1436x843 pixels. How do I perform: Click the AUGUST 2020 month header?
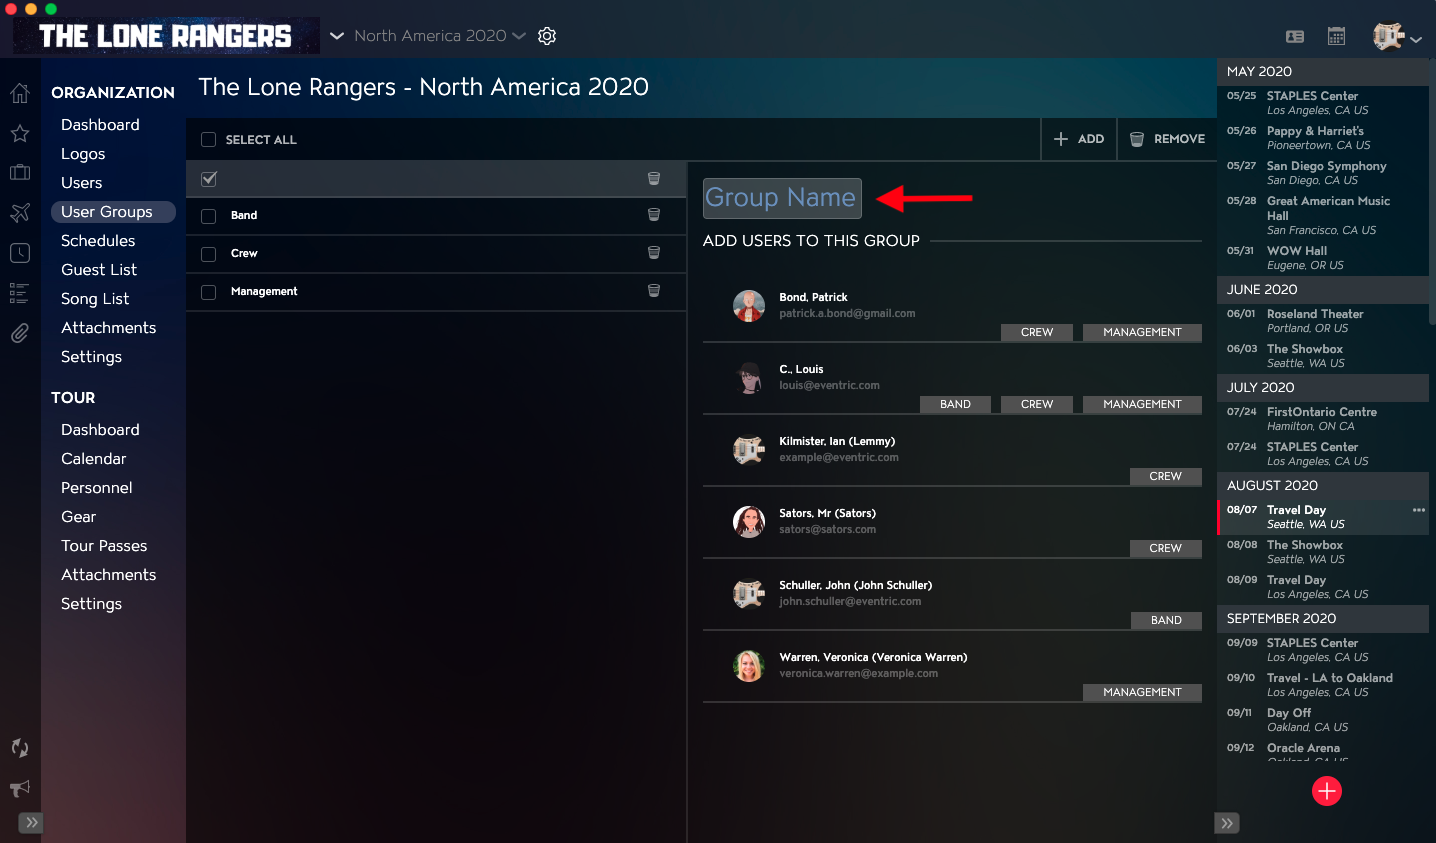point(1322,485)
